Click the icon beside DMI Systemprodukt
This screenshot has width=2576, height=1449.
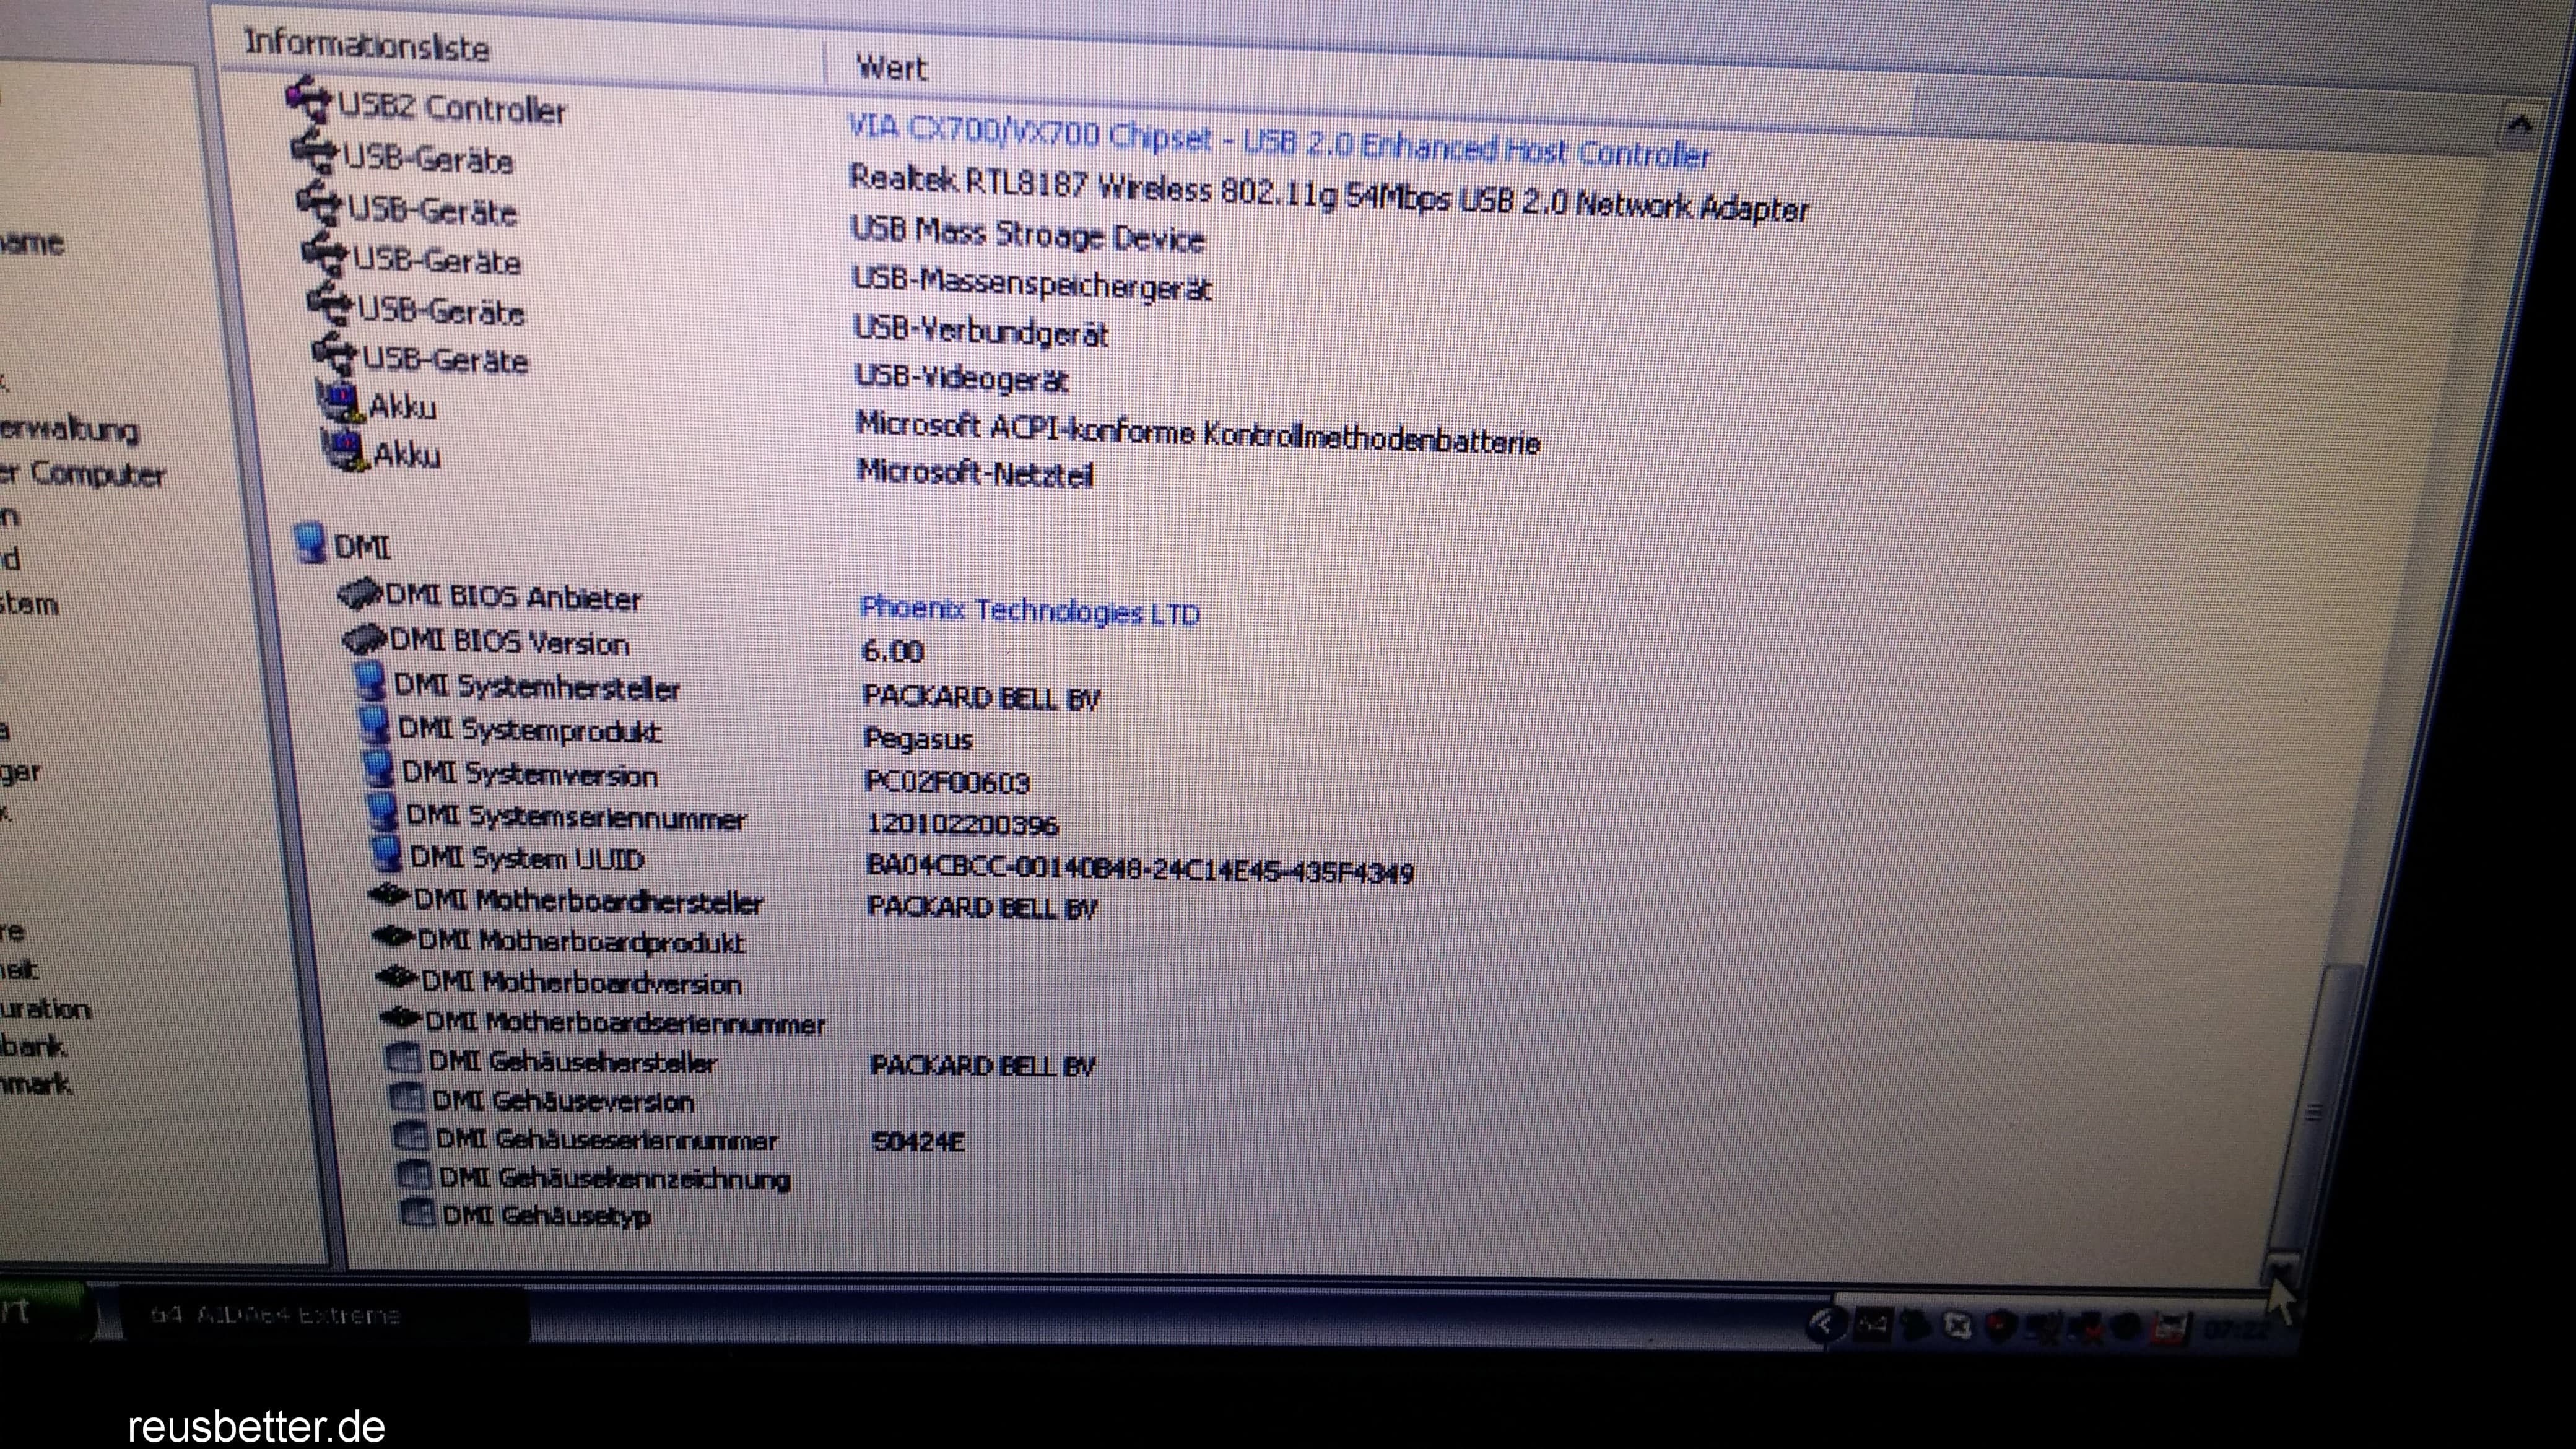(x=375, y=726)
